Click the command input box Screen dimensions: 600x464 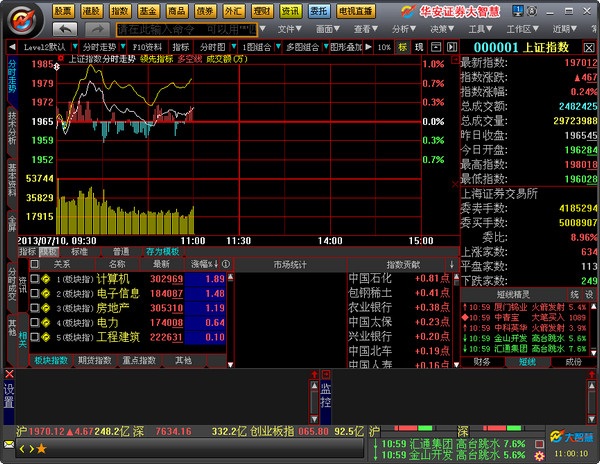pos(187,29)
